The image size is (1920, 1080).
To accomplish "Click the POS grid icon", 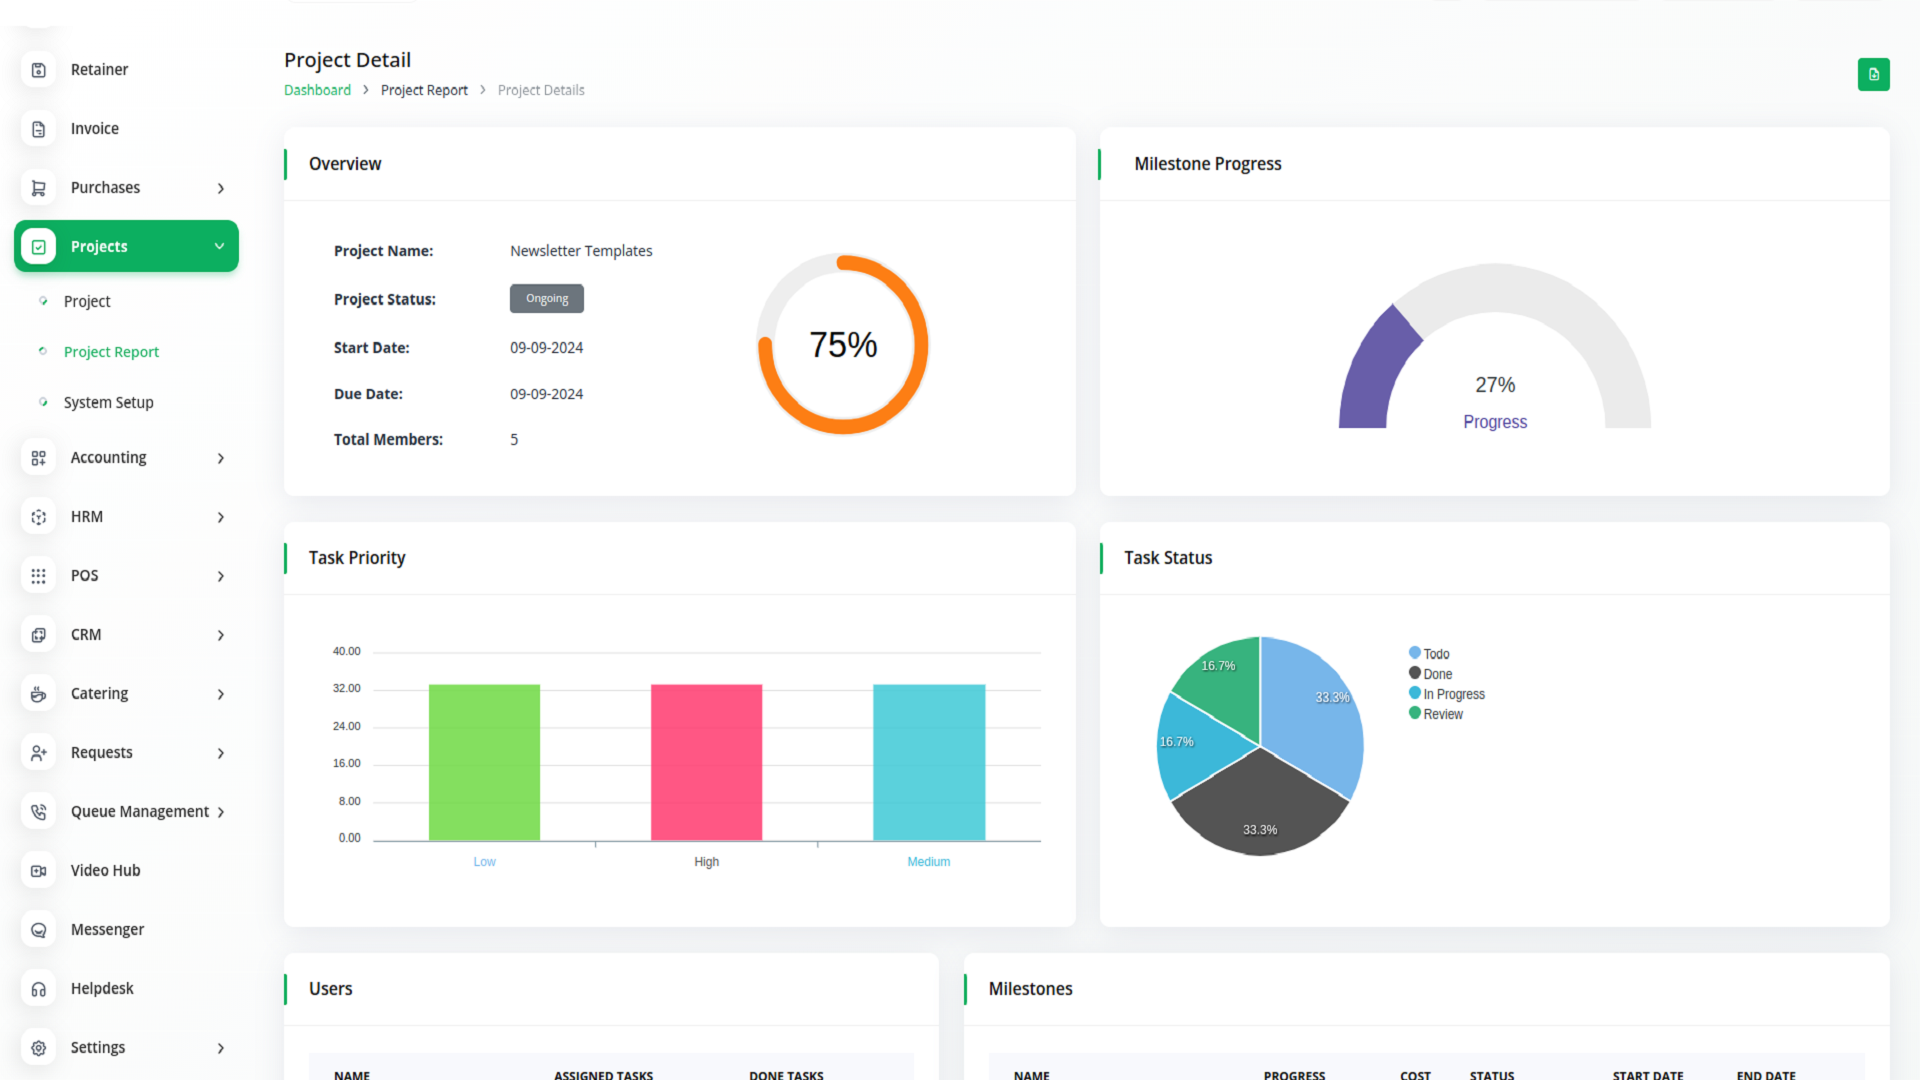I will click(38, 576).
